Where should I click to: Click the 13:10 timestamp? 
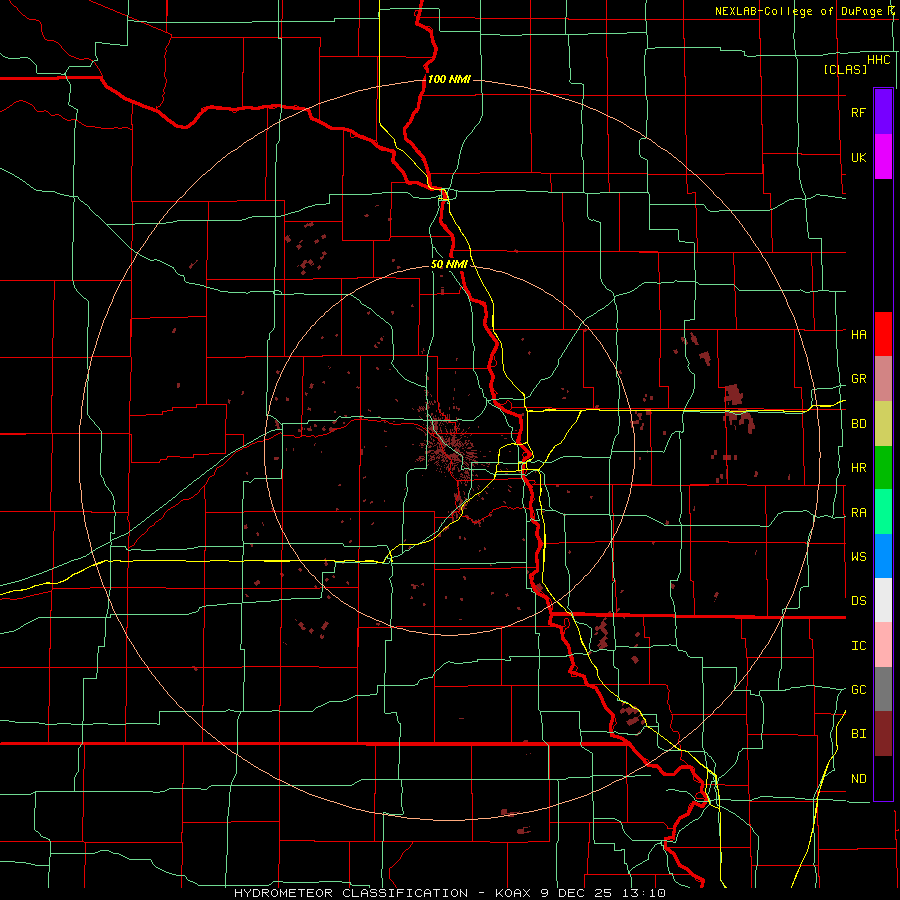[643, 893]
